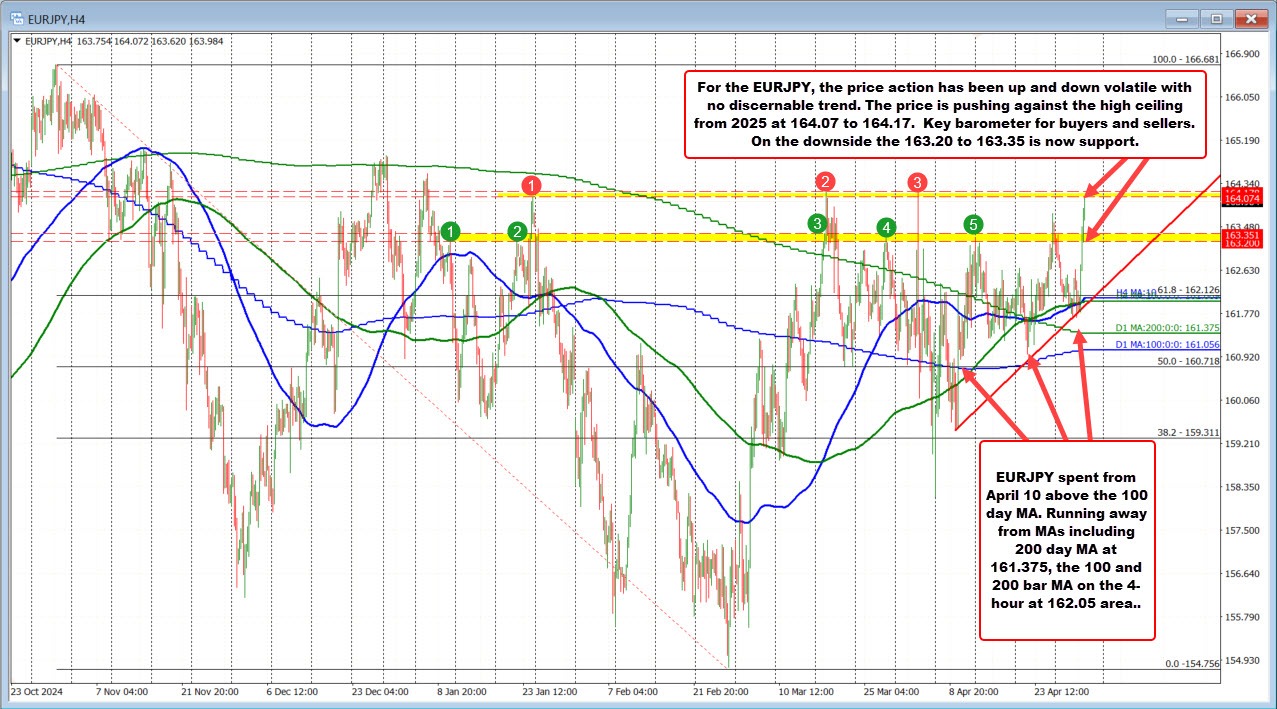Select the green circled 2 marker
Viewport: 1277px width, 709px height.
click(517, 231)
